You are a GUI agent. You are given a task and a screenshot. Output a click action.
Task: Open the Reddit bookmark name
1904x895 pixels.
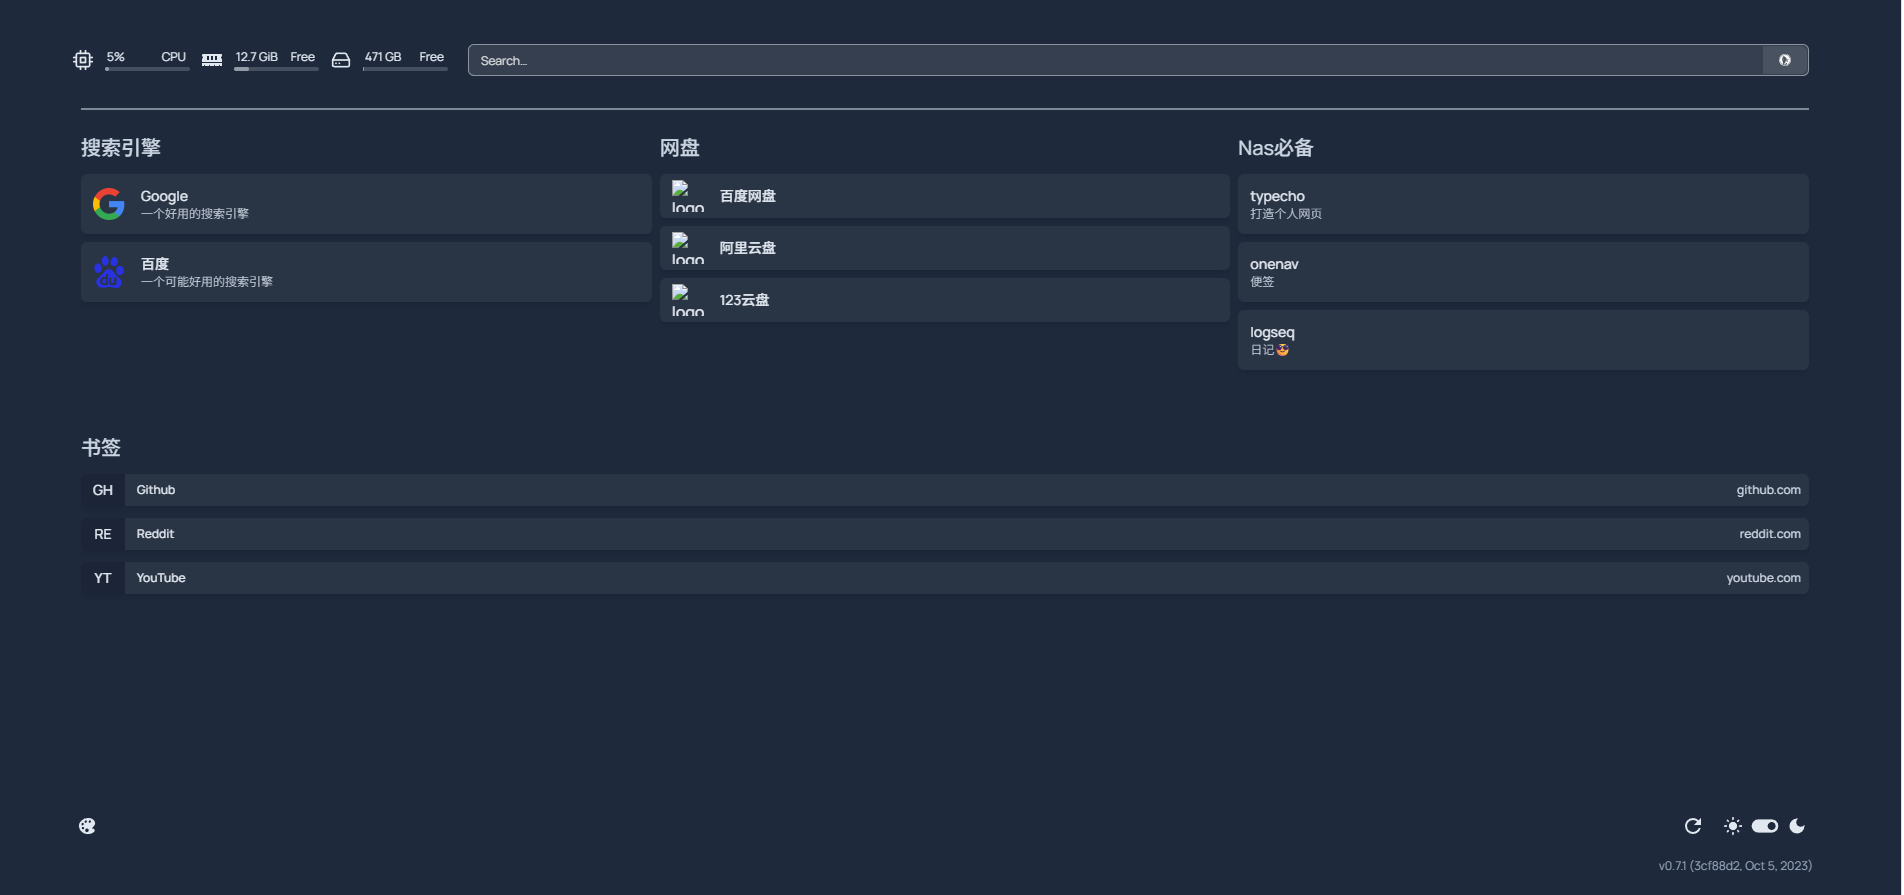155,534
